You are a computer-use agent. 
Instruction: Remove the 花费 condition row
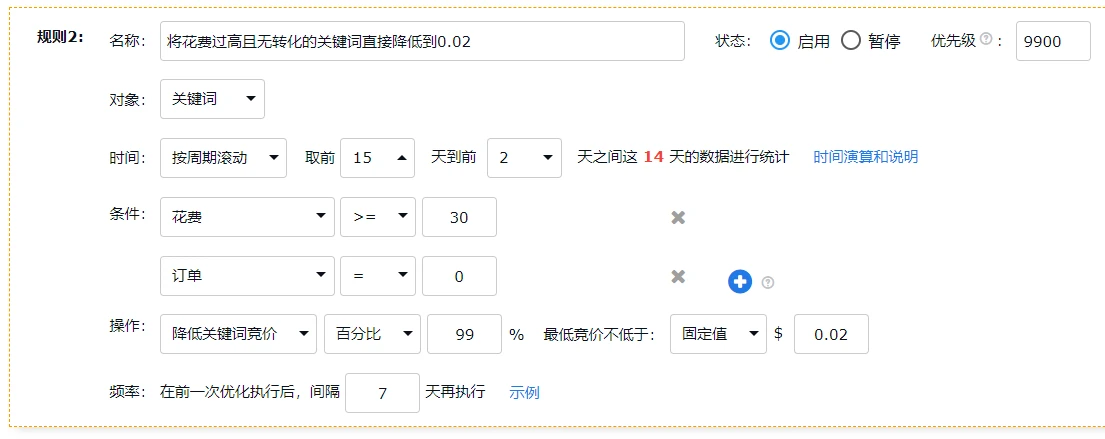point(678,217)
